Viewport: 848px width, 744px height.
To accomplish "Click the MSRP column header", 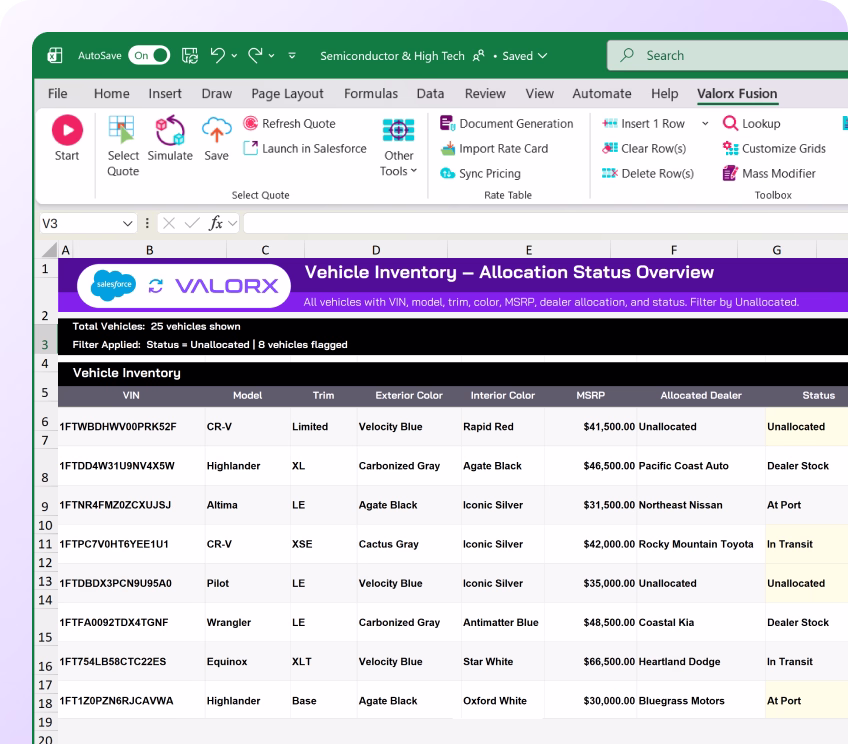I will coord(591,395).
